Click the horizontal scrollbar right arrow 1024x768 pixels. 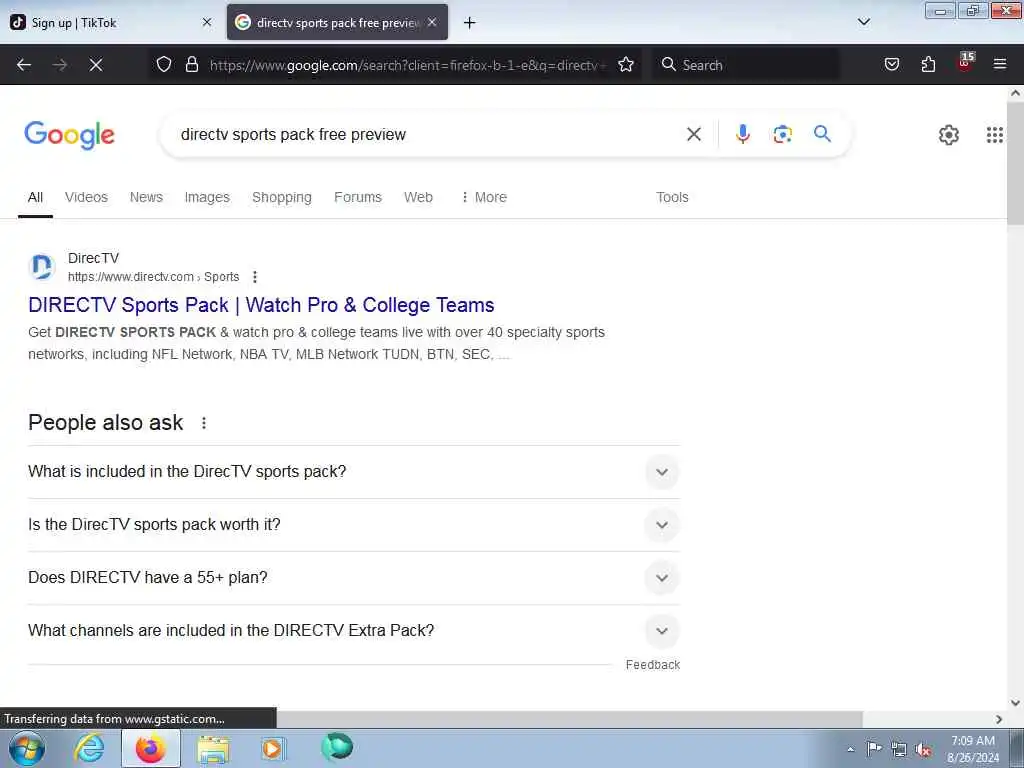click(x=999, y=719)
